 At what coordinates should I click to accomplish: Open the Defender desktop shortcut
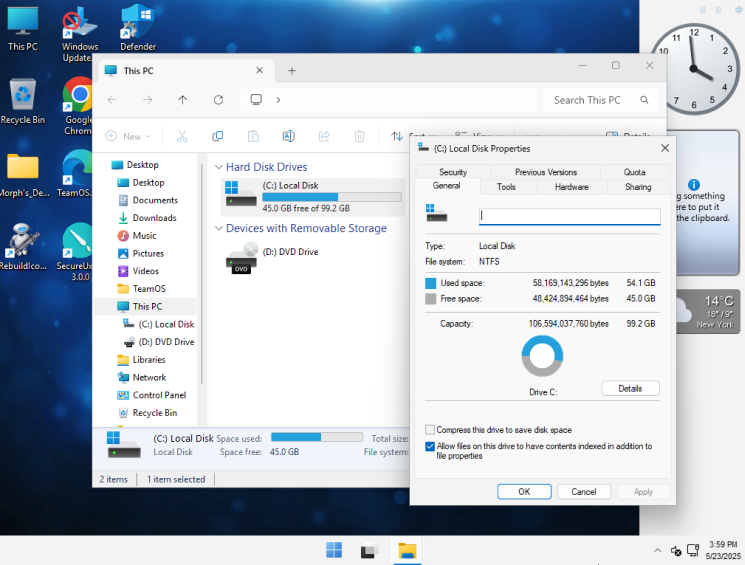[x=137, y=29]
